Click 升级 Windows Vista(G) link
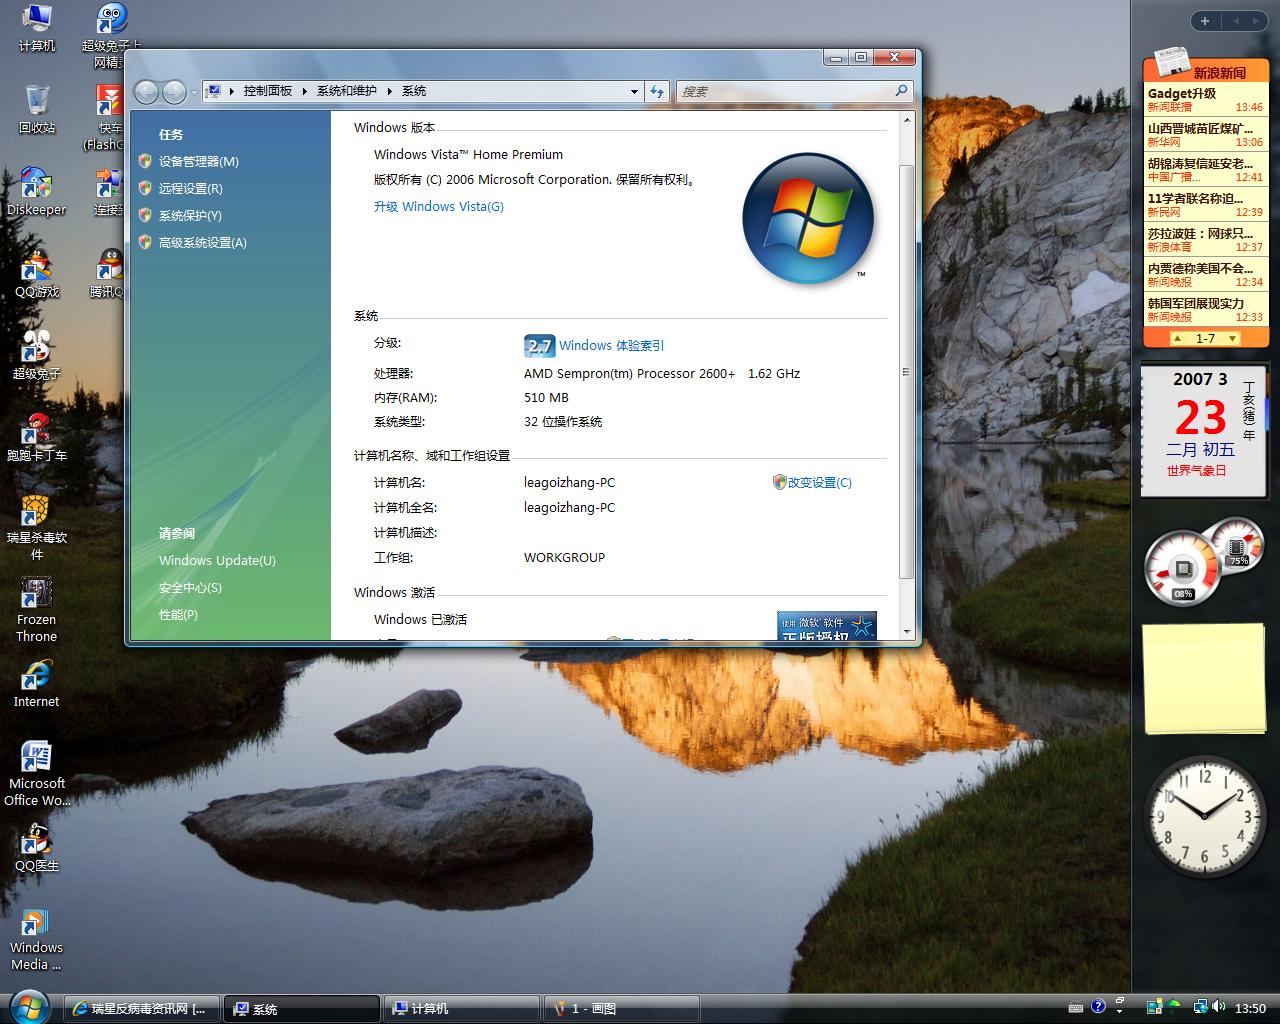The width and height of the screenshot is (1280, 1024). (438, 206)
